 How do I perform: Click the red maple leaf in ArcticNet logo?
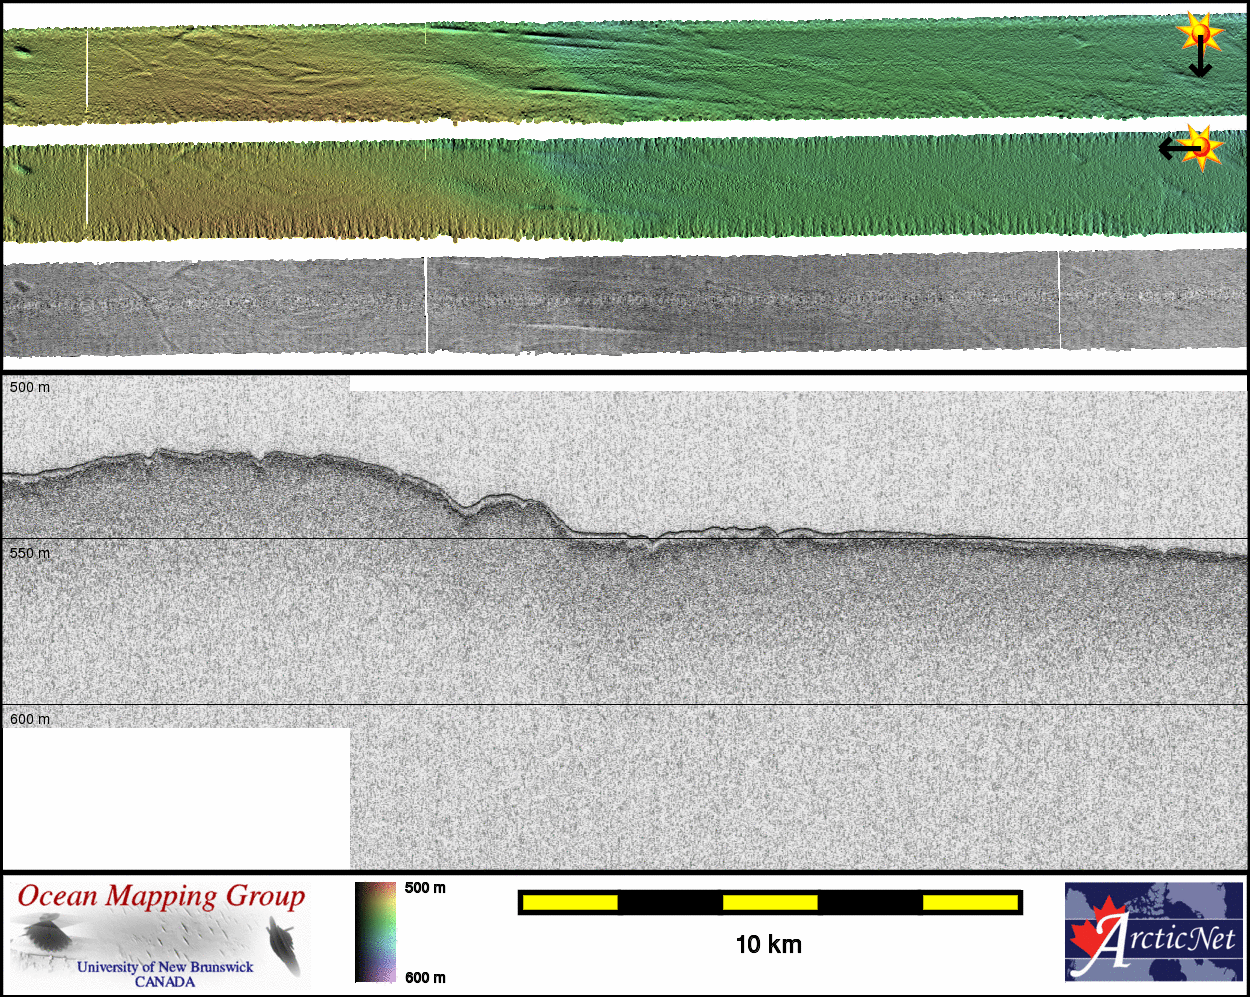coord(1091,933)
